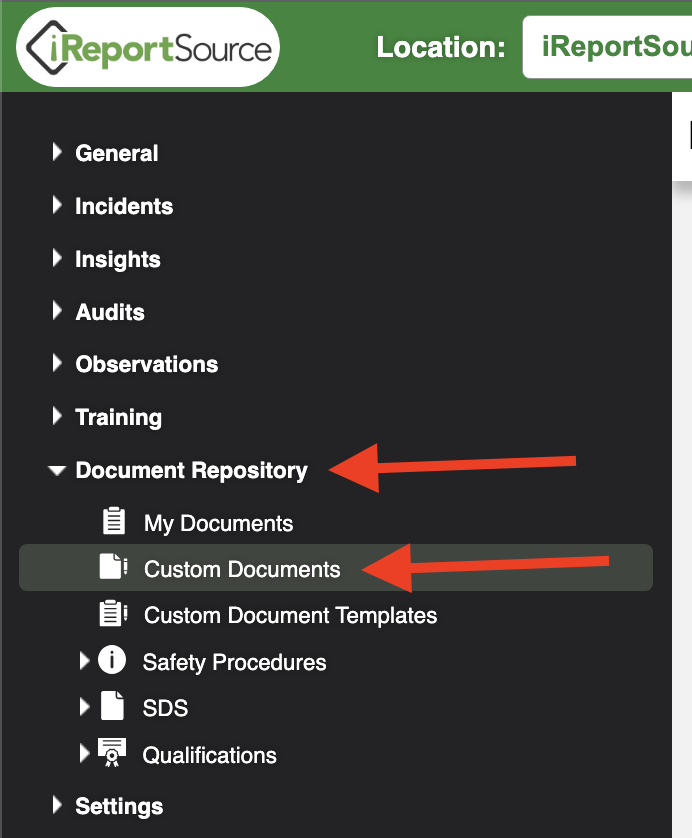692x838 pixels.
Task: Open the Audits menu
Action: [x=110, y=312]
